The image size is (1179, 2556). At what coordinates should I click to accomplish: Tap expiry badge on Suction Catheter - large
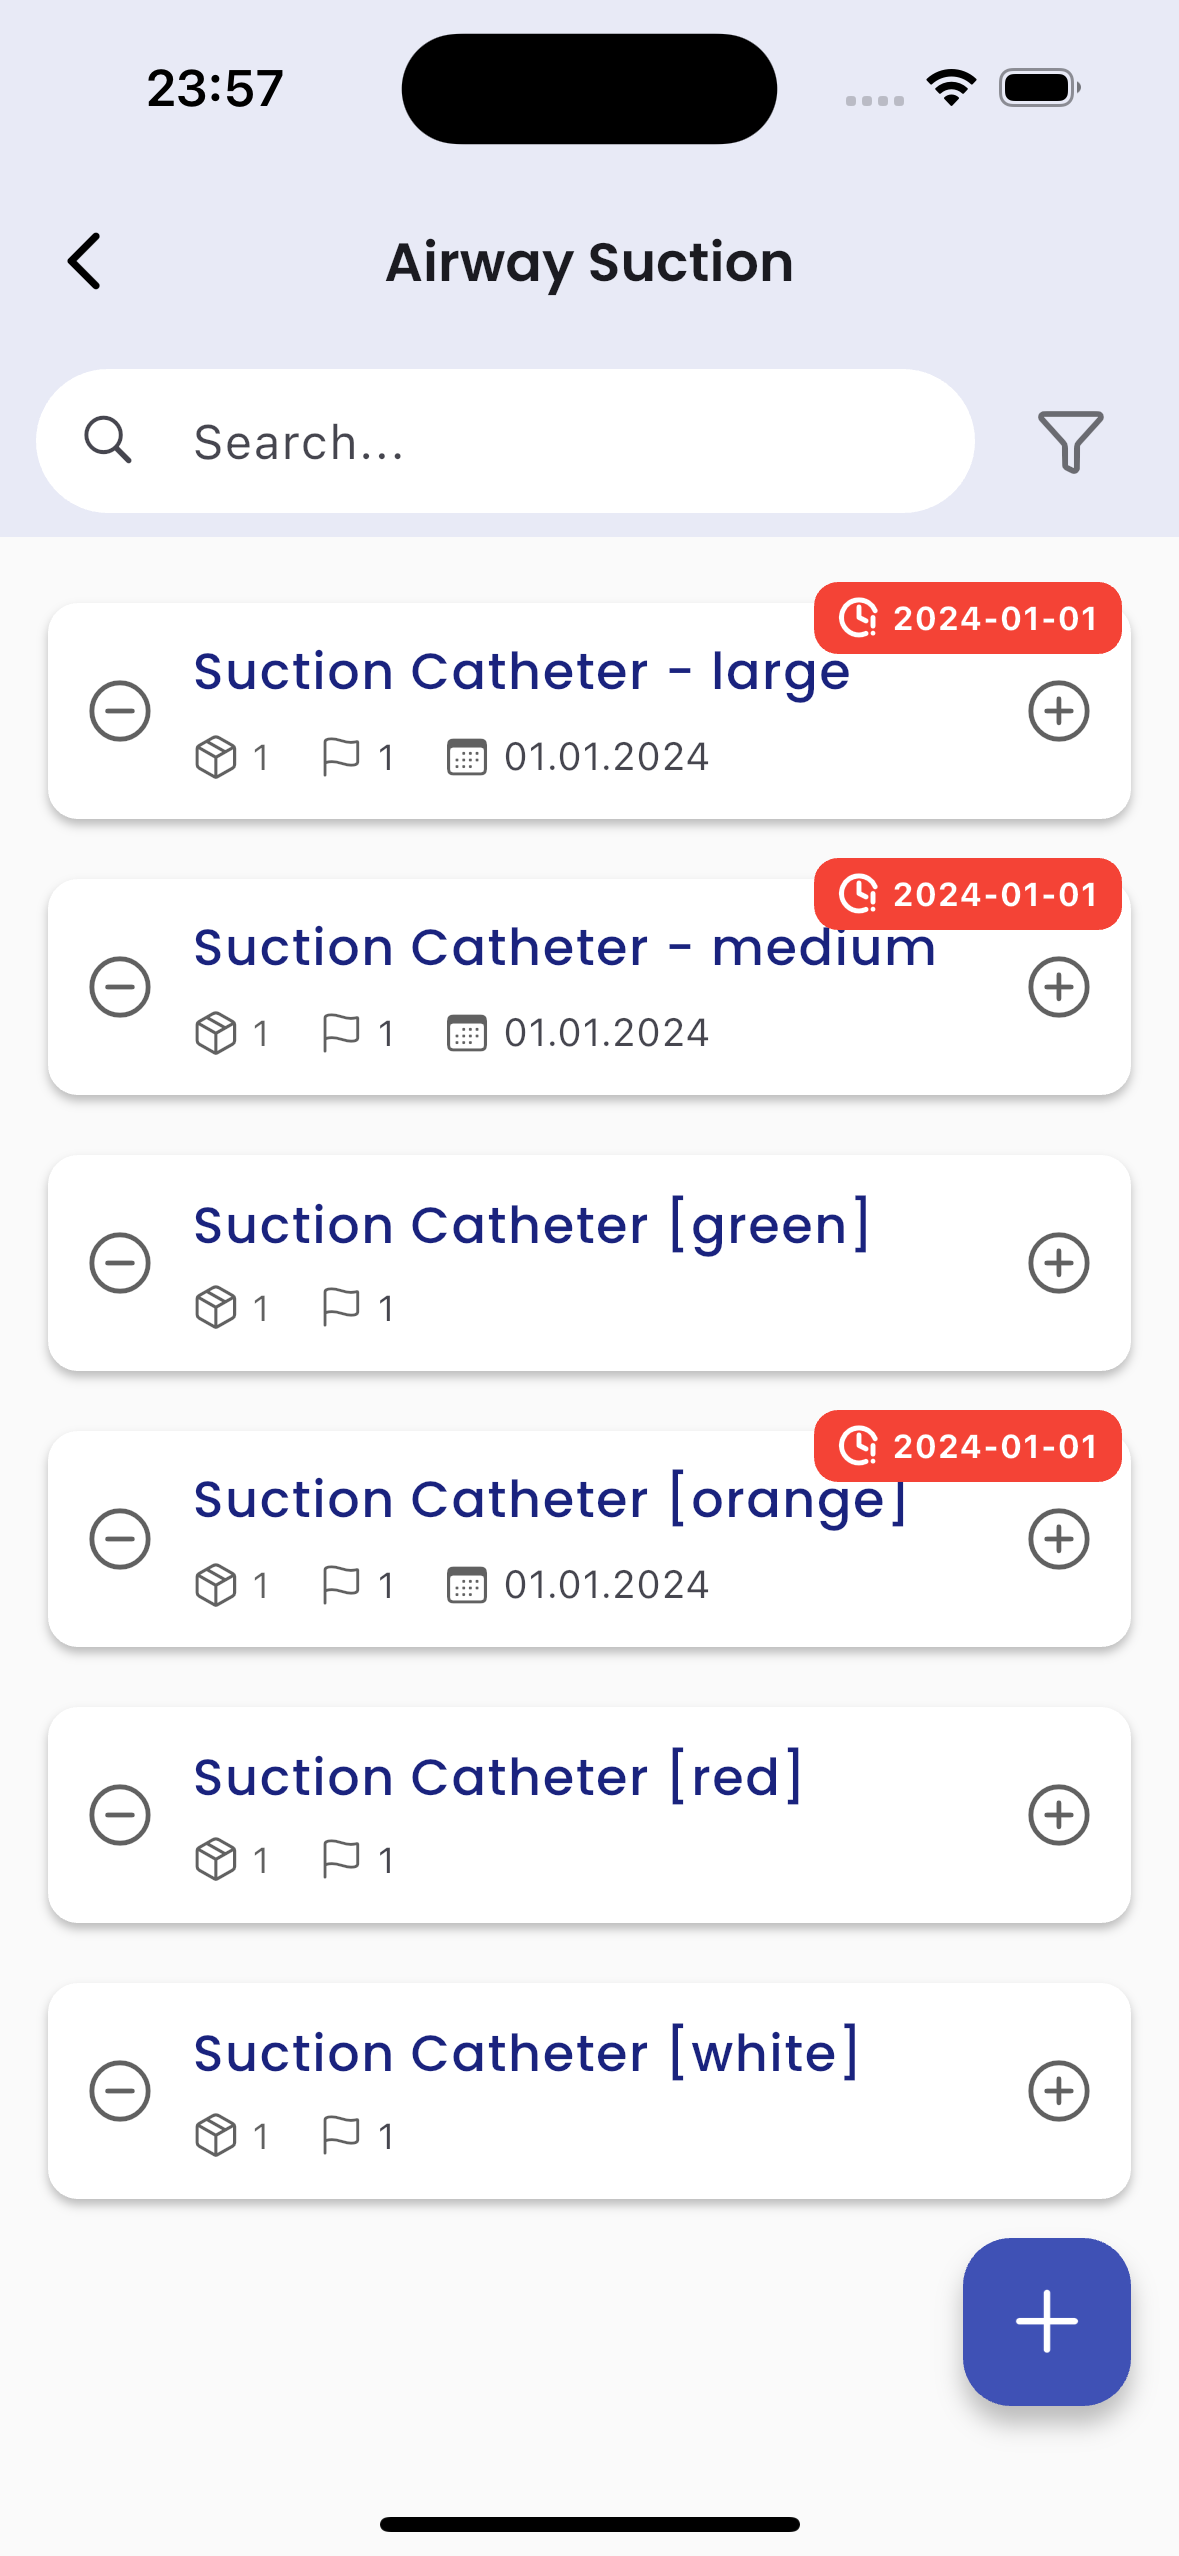point(967,619)
